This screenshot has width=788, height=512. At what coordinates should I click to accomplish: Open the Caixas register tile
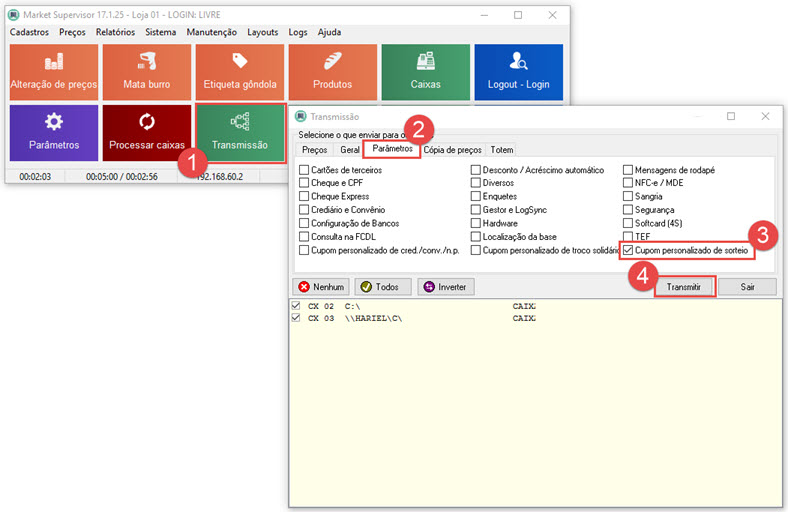(x=426, y=72)
